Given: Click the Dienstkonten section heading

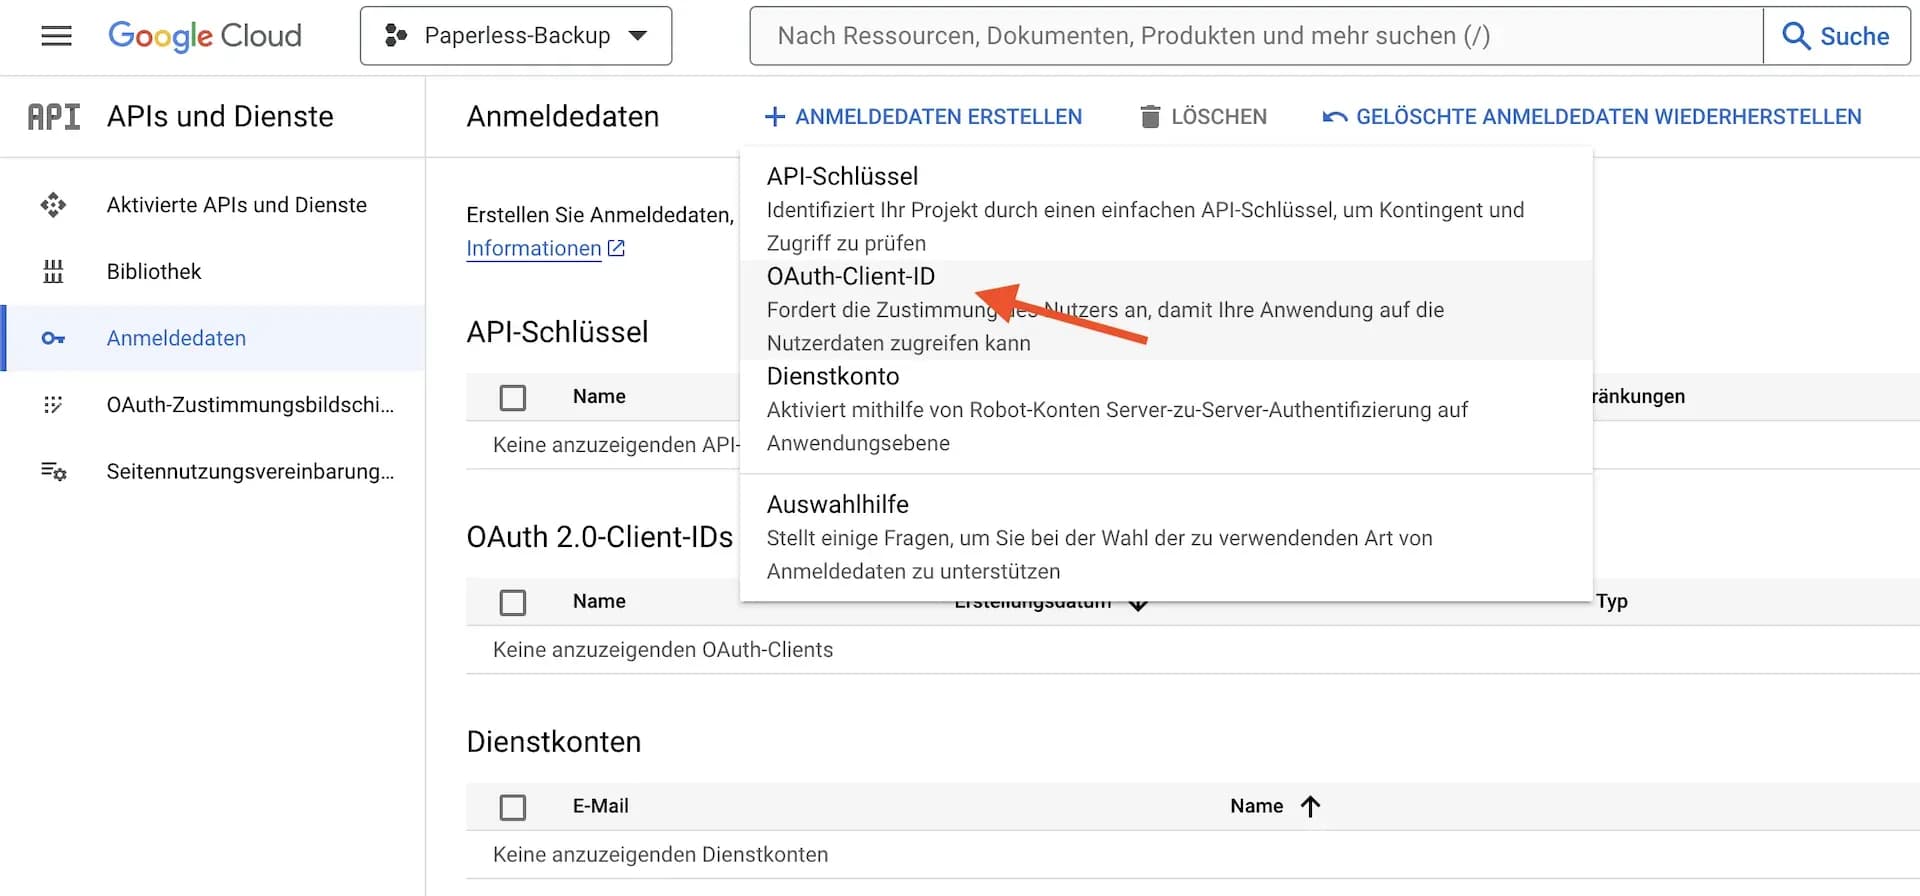Looking at the screenshot, I should [554, 742].
